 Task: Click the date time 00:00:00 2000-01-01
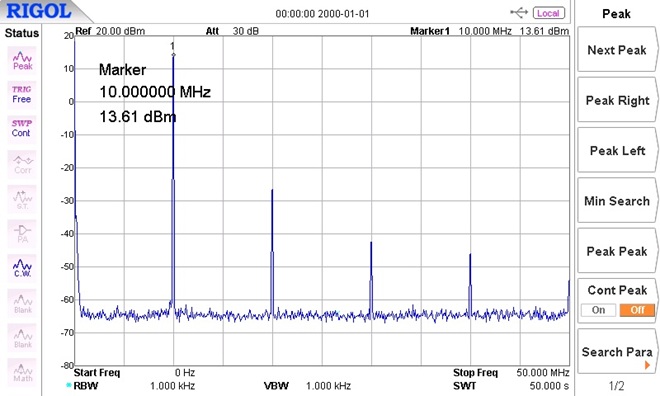click(322, 14)
